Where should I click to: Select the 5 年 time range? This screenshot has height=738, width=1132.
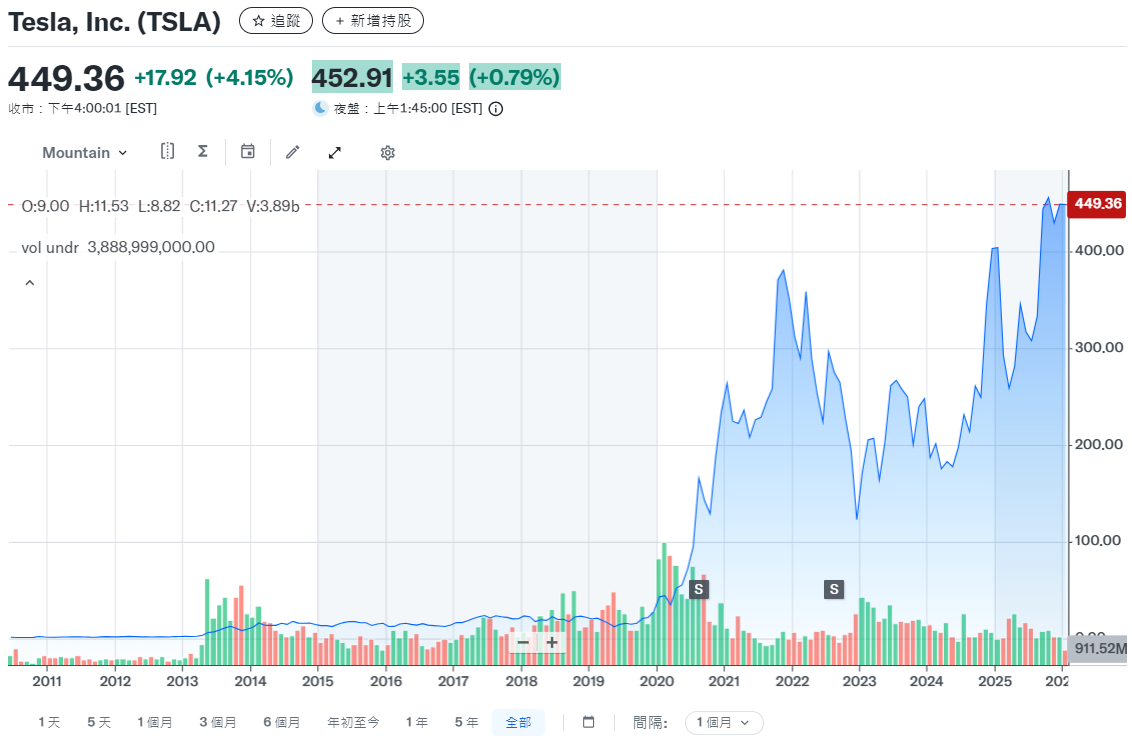tap(466, 722)
